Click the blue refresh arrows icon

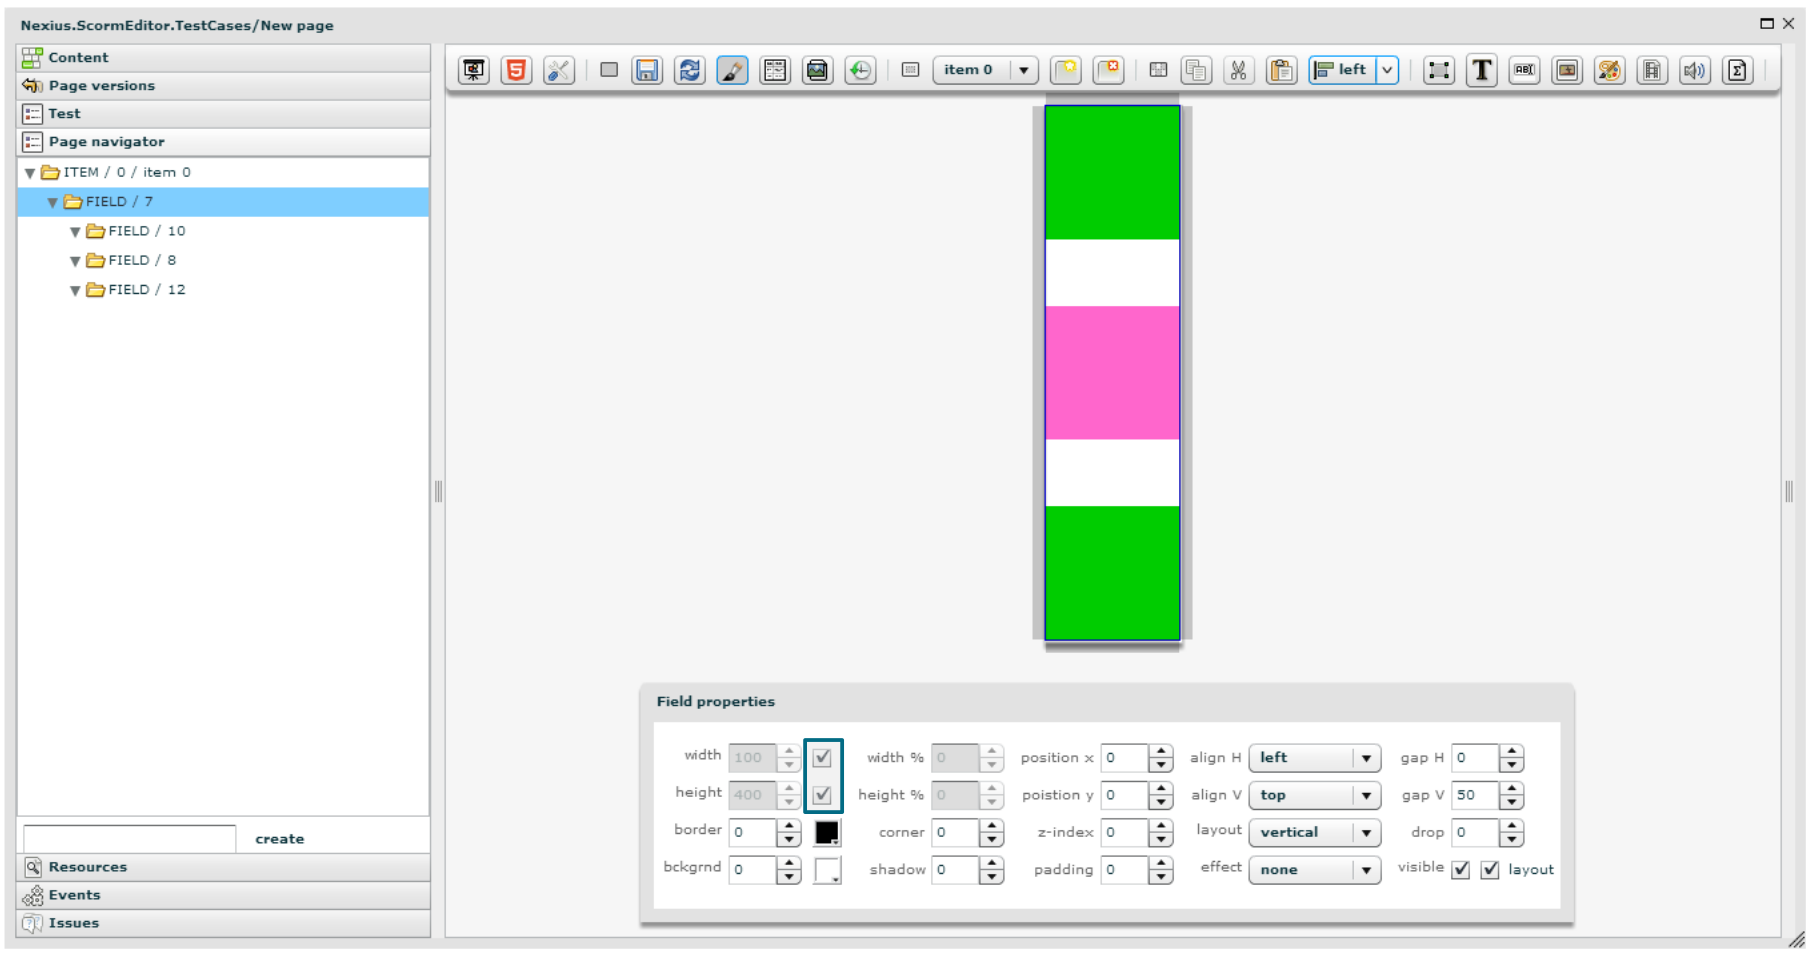point(689,70)
